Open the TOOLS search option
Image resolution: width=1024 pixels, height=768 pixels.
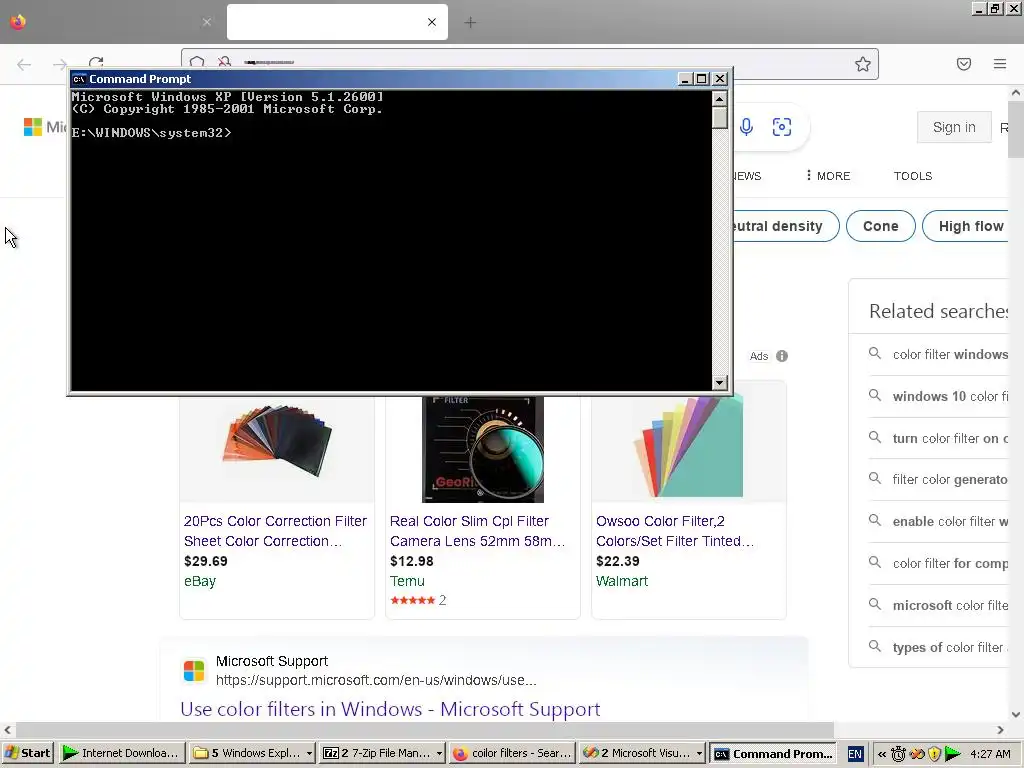[913, 176]
